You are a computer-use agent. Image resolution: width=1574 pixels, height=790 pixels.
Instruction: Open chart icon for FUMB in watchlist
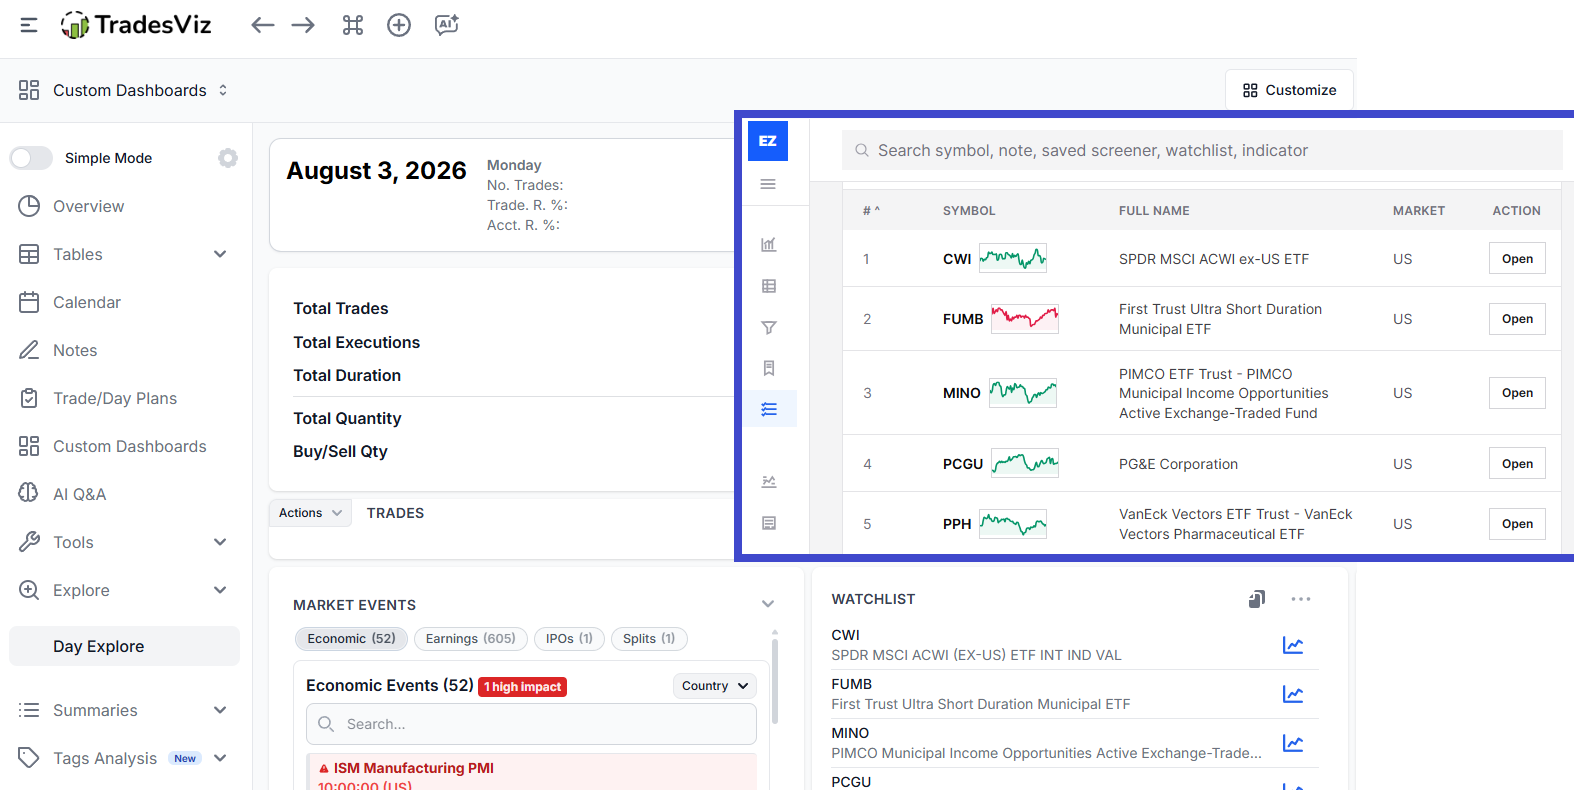coord(1293,694)
